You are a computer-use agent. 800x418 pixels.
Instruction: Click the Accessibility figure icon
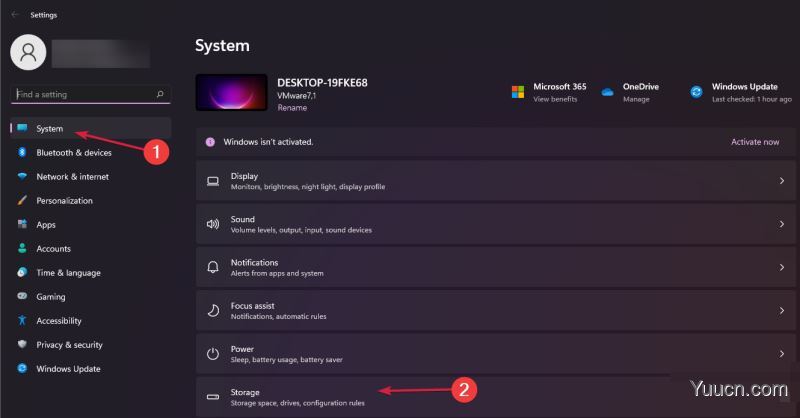[x=22, y=320]
